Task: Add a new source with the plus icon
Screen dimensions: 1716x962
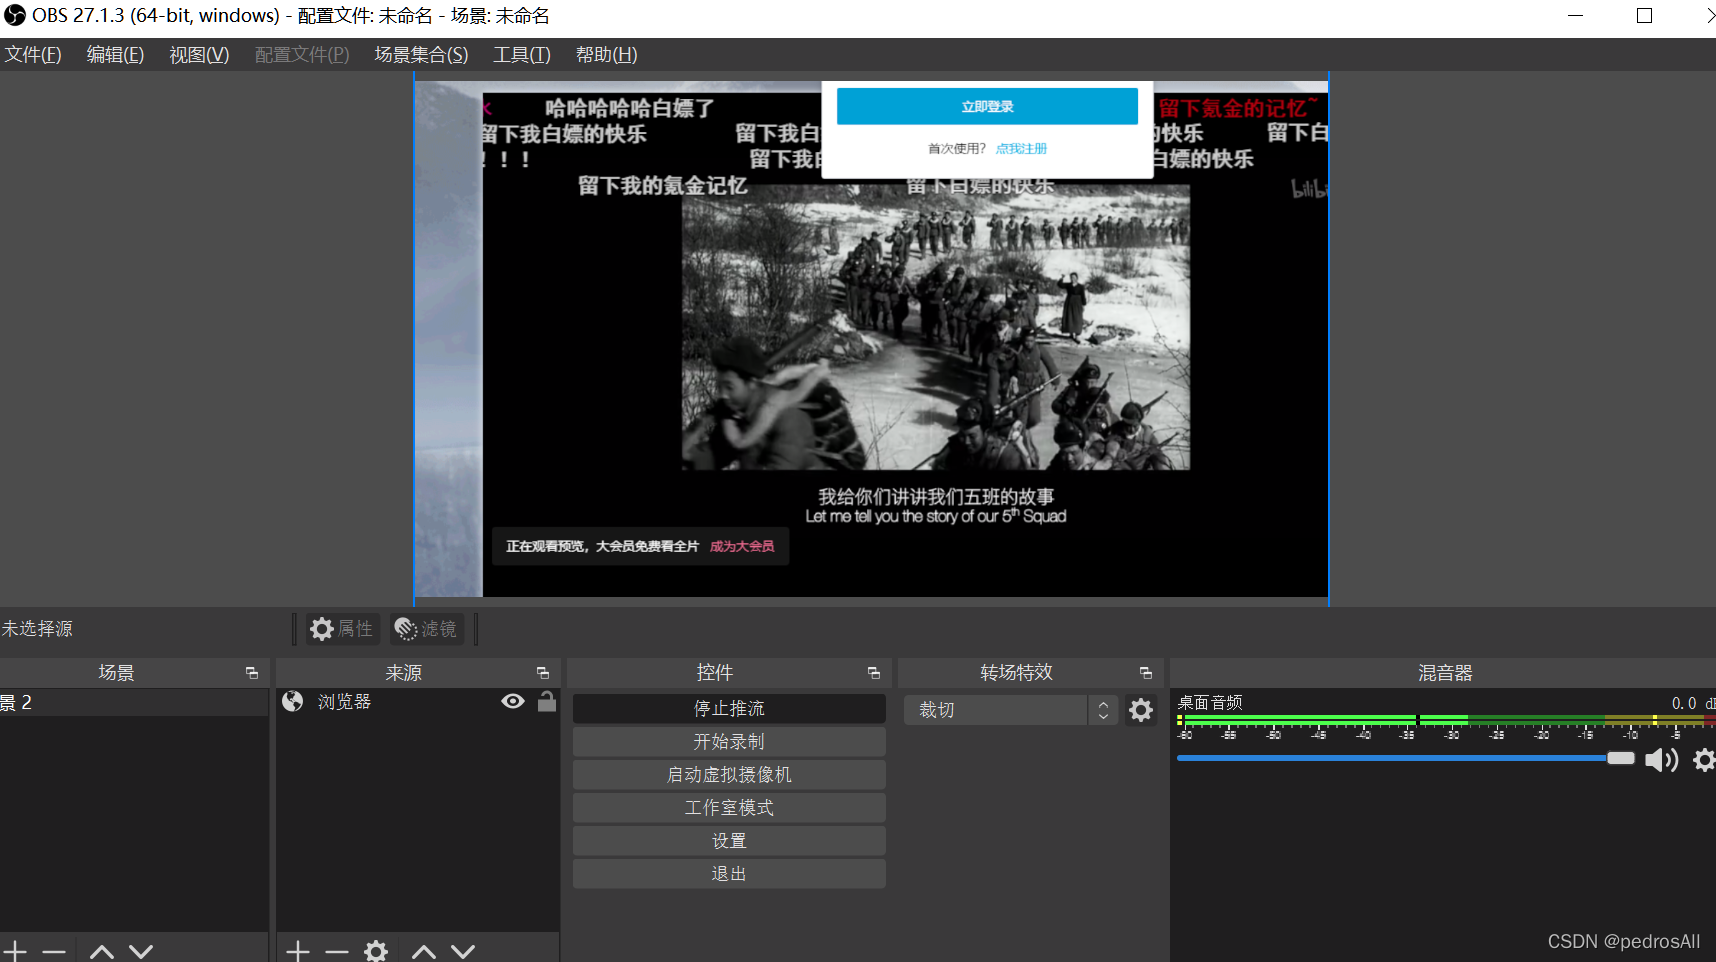Action: 298,951
